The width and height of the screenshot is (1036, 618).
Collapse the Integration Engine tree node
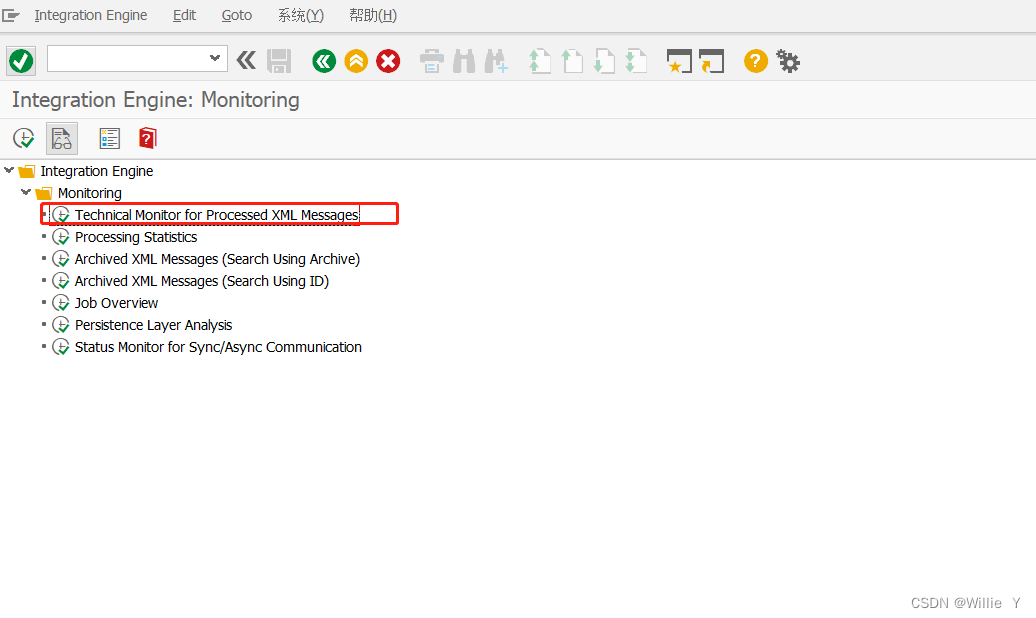[x=9, y=171]
